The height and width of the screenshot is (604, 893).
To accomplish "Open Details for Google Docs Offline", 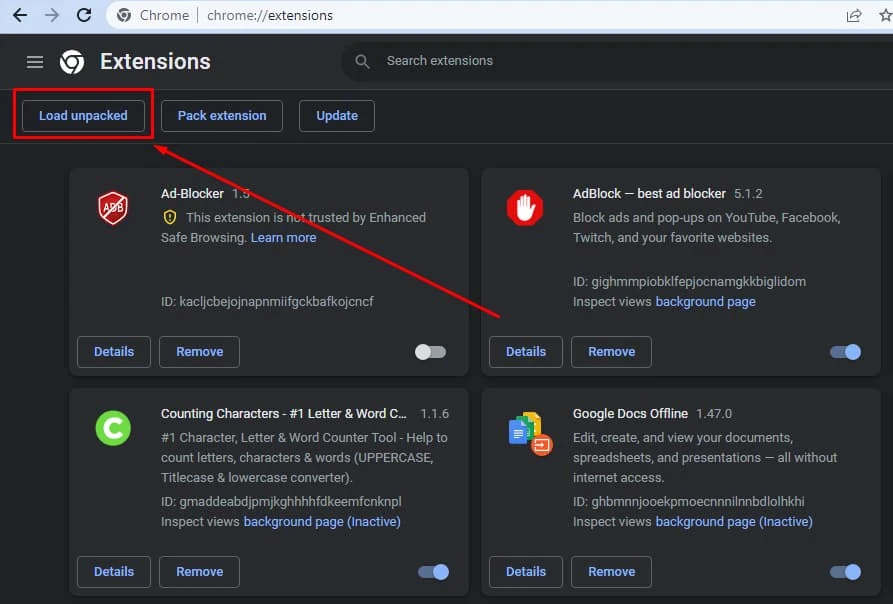I will click(526, 572).
